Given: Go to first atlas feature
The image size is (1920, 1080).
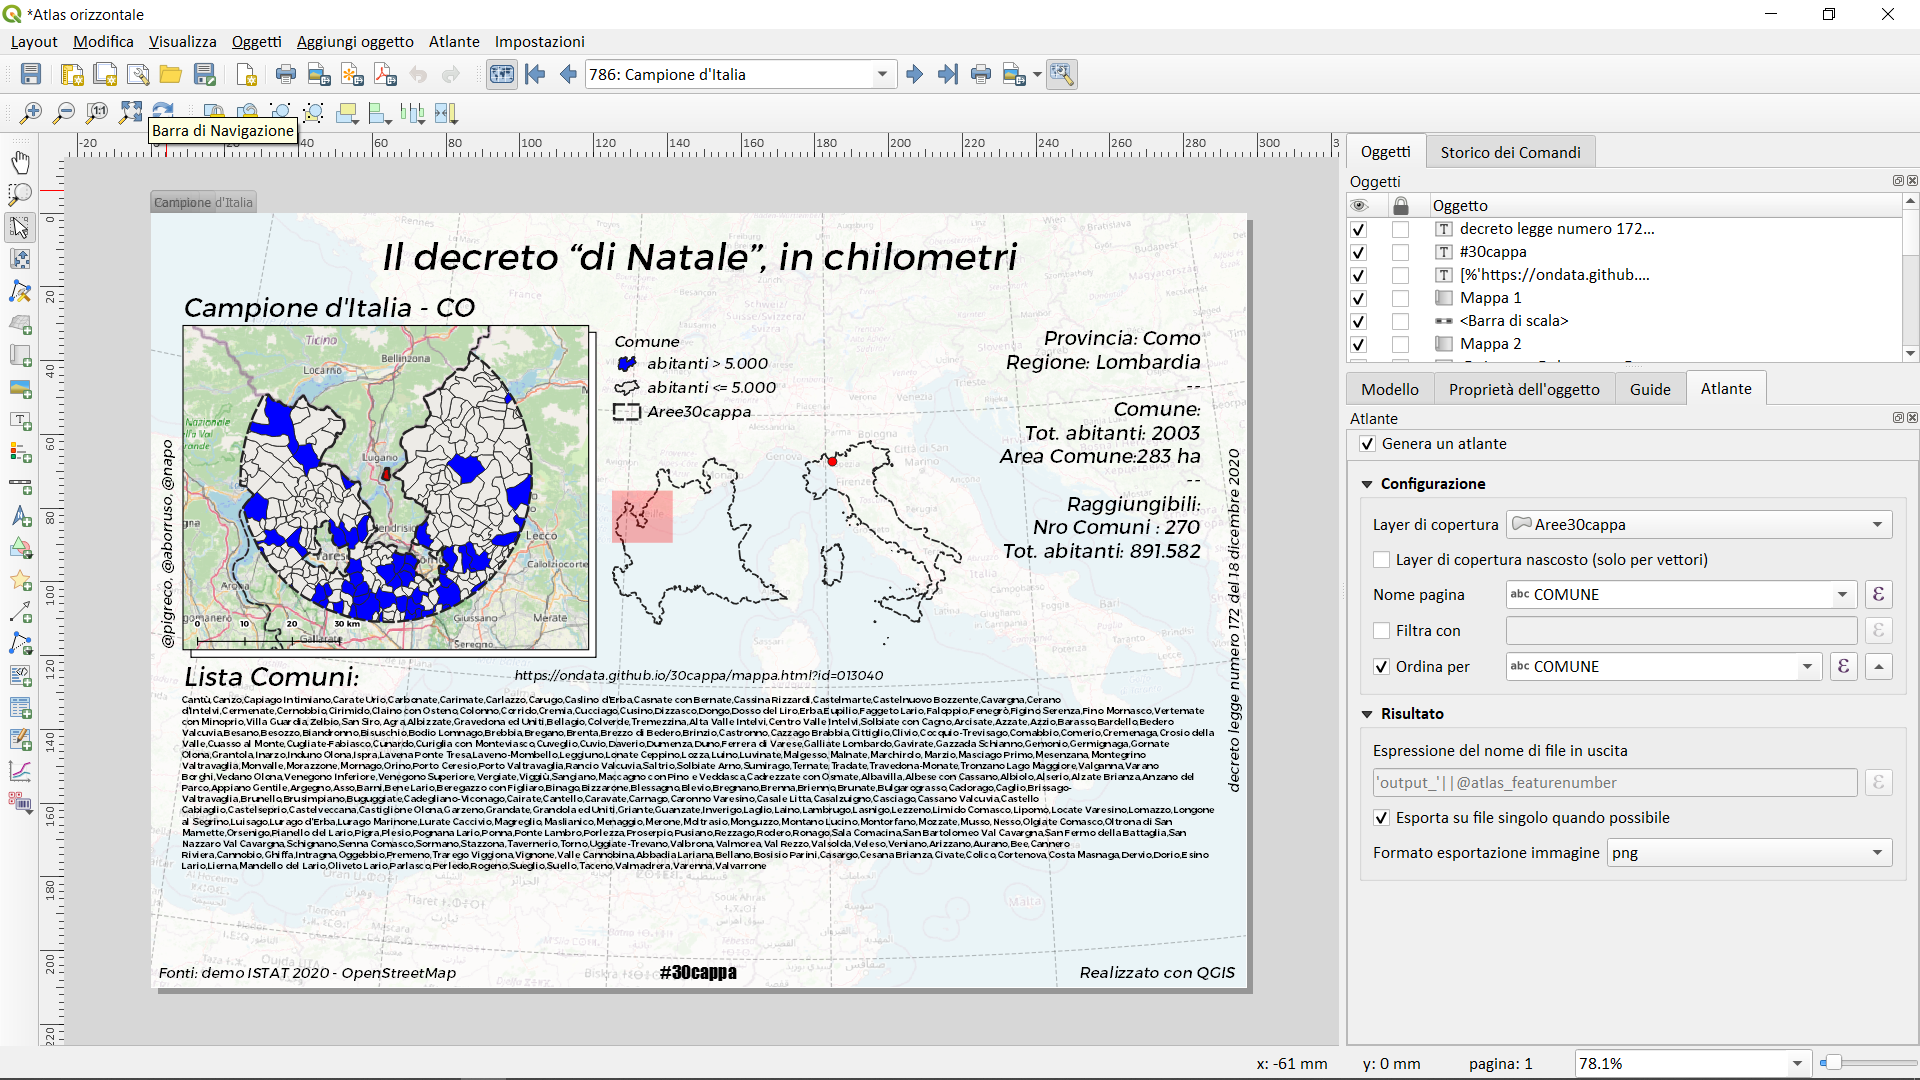Looking at the screenshot, I should (x=535, y=74).
